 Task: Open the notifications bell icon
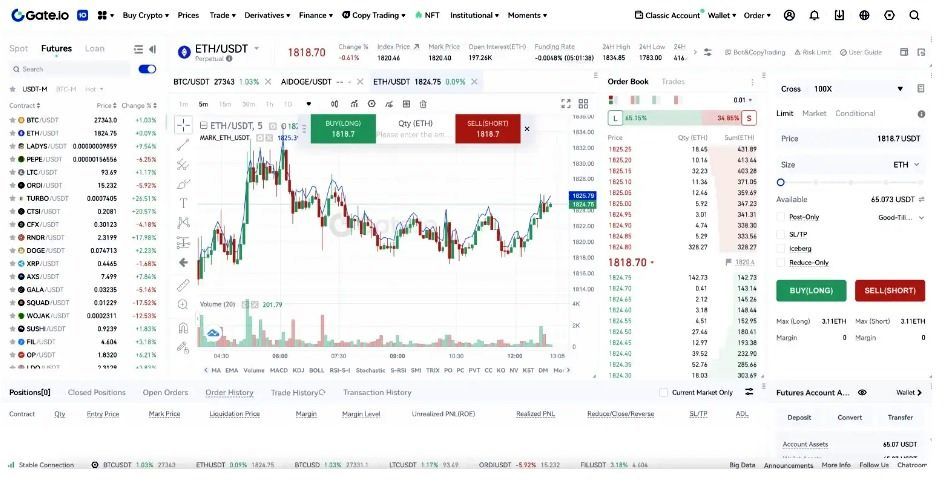pyautogui.click(x=814, y=15)
